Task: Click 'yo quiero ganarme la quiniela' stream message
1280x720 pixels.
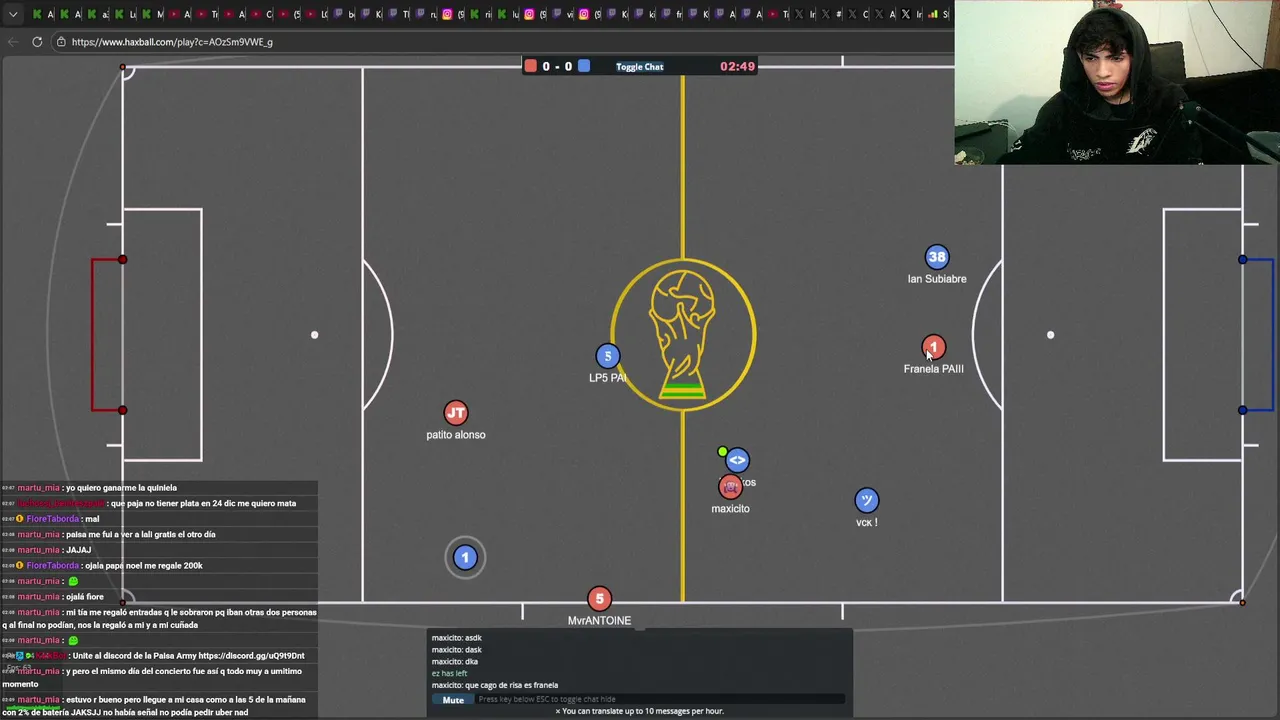Action: (120, 488)
